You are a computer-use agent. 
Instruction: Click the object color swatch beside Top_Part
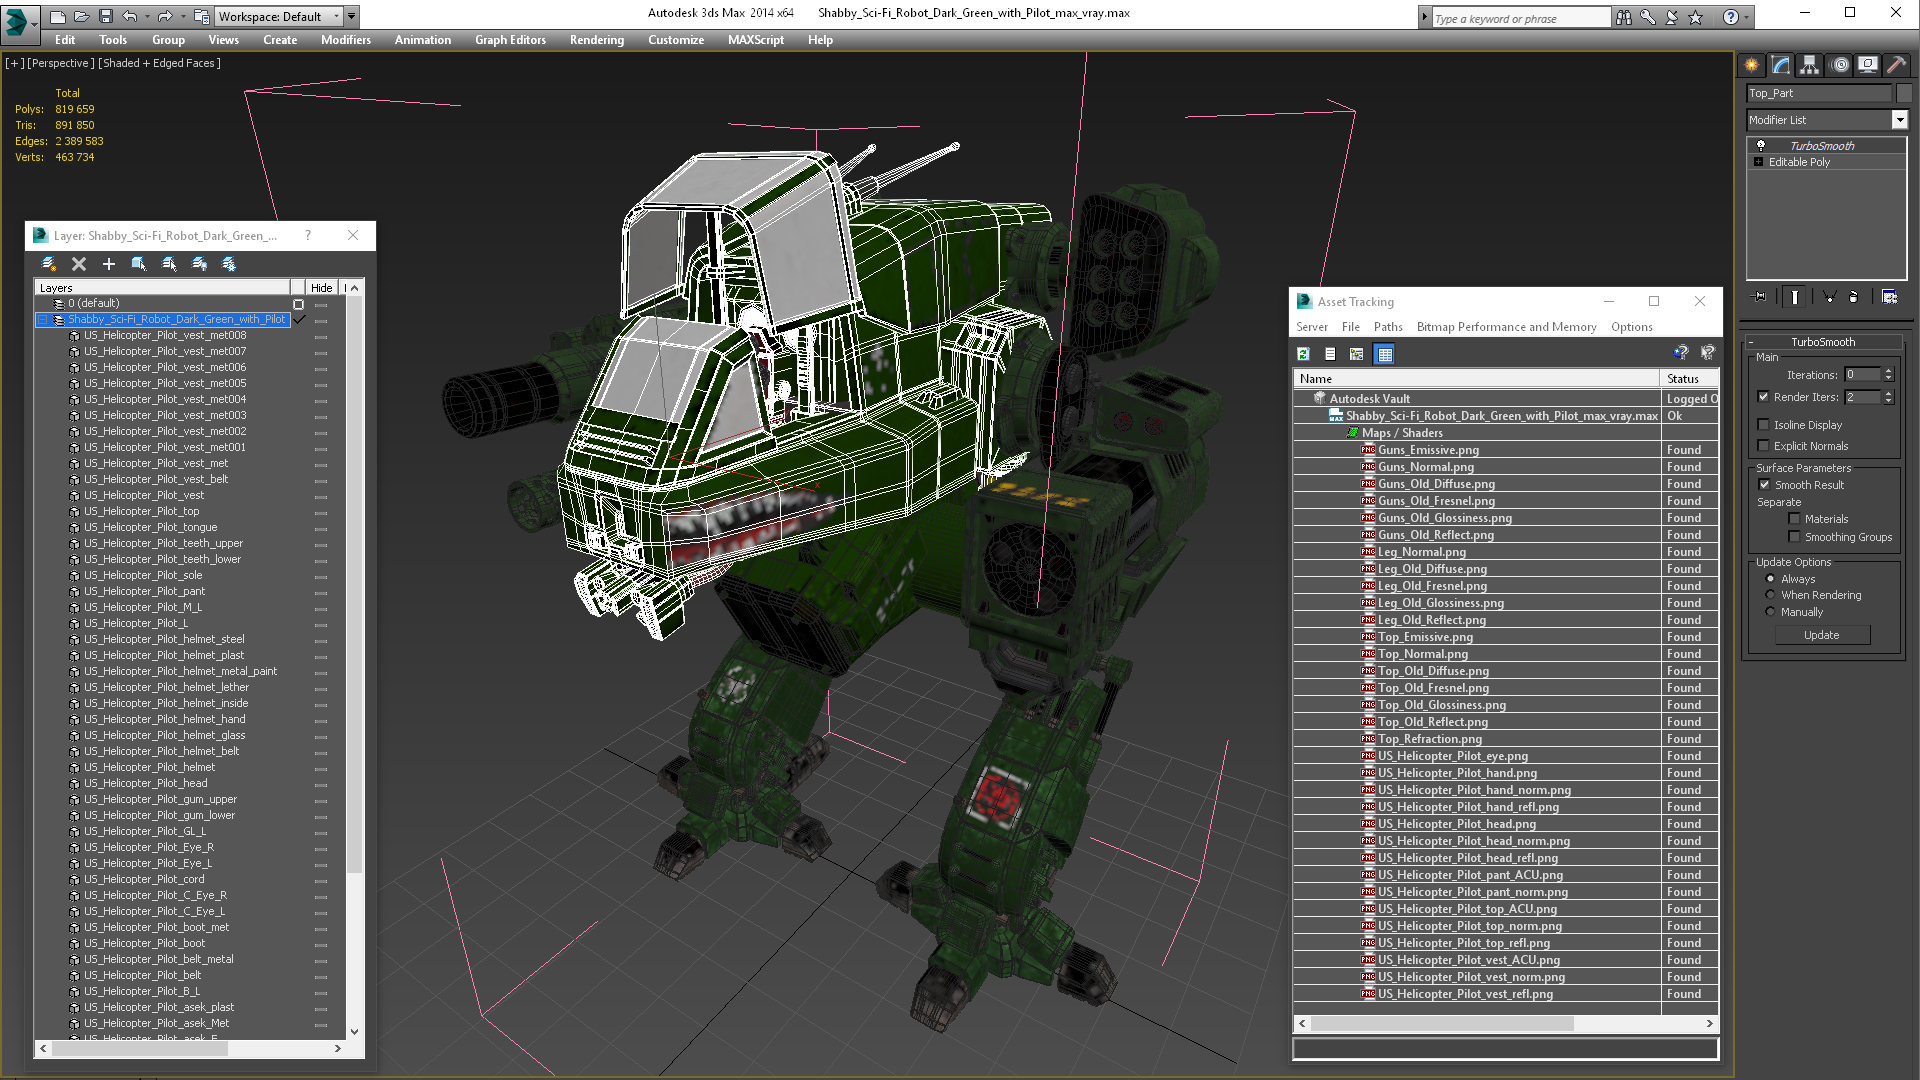[x=1904, y=93]
